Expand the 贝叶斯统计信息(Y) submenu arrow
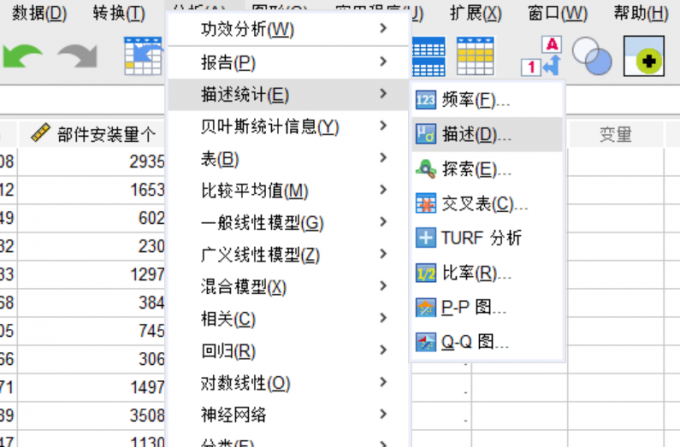The width and height of the screenshot is (680, 447). click(x=383, y=126)
